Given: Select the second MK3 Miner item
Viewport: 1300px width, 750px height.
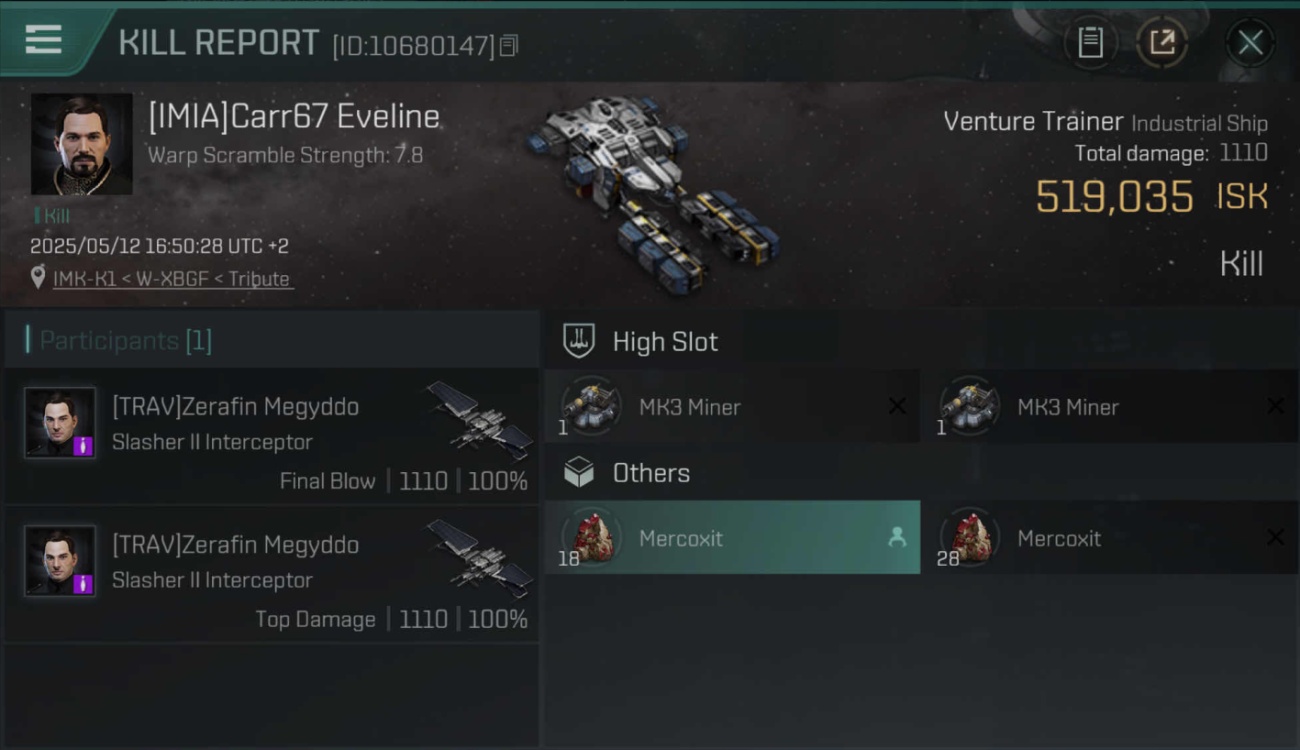Looking at the screenshot, I should click(x=1109, y=406).
